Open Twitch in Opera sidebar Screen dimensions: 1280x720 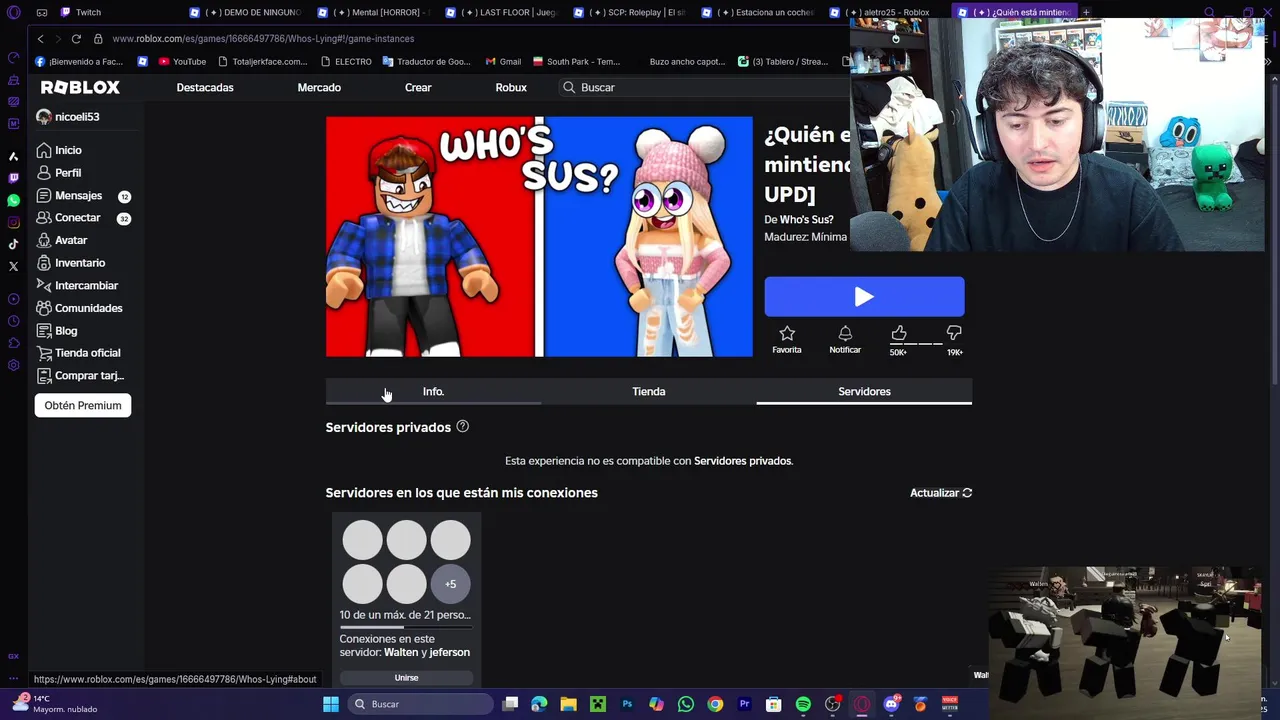pyautogui.click(x=13, y=178)
